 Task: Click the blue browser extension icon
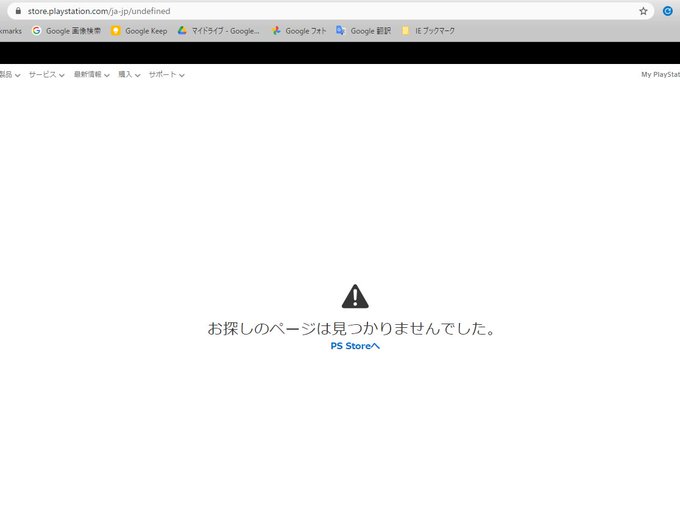[667, 11]
